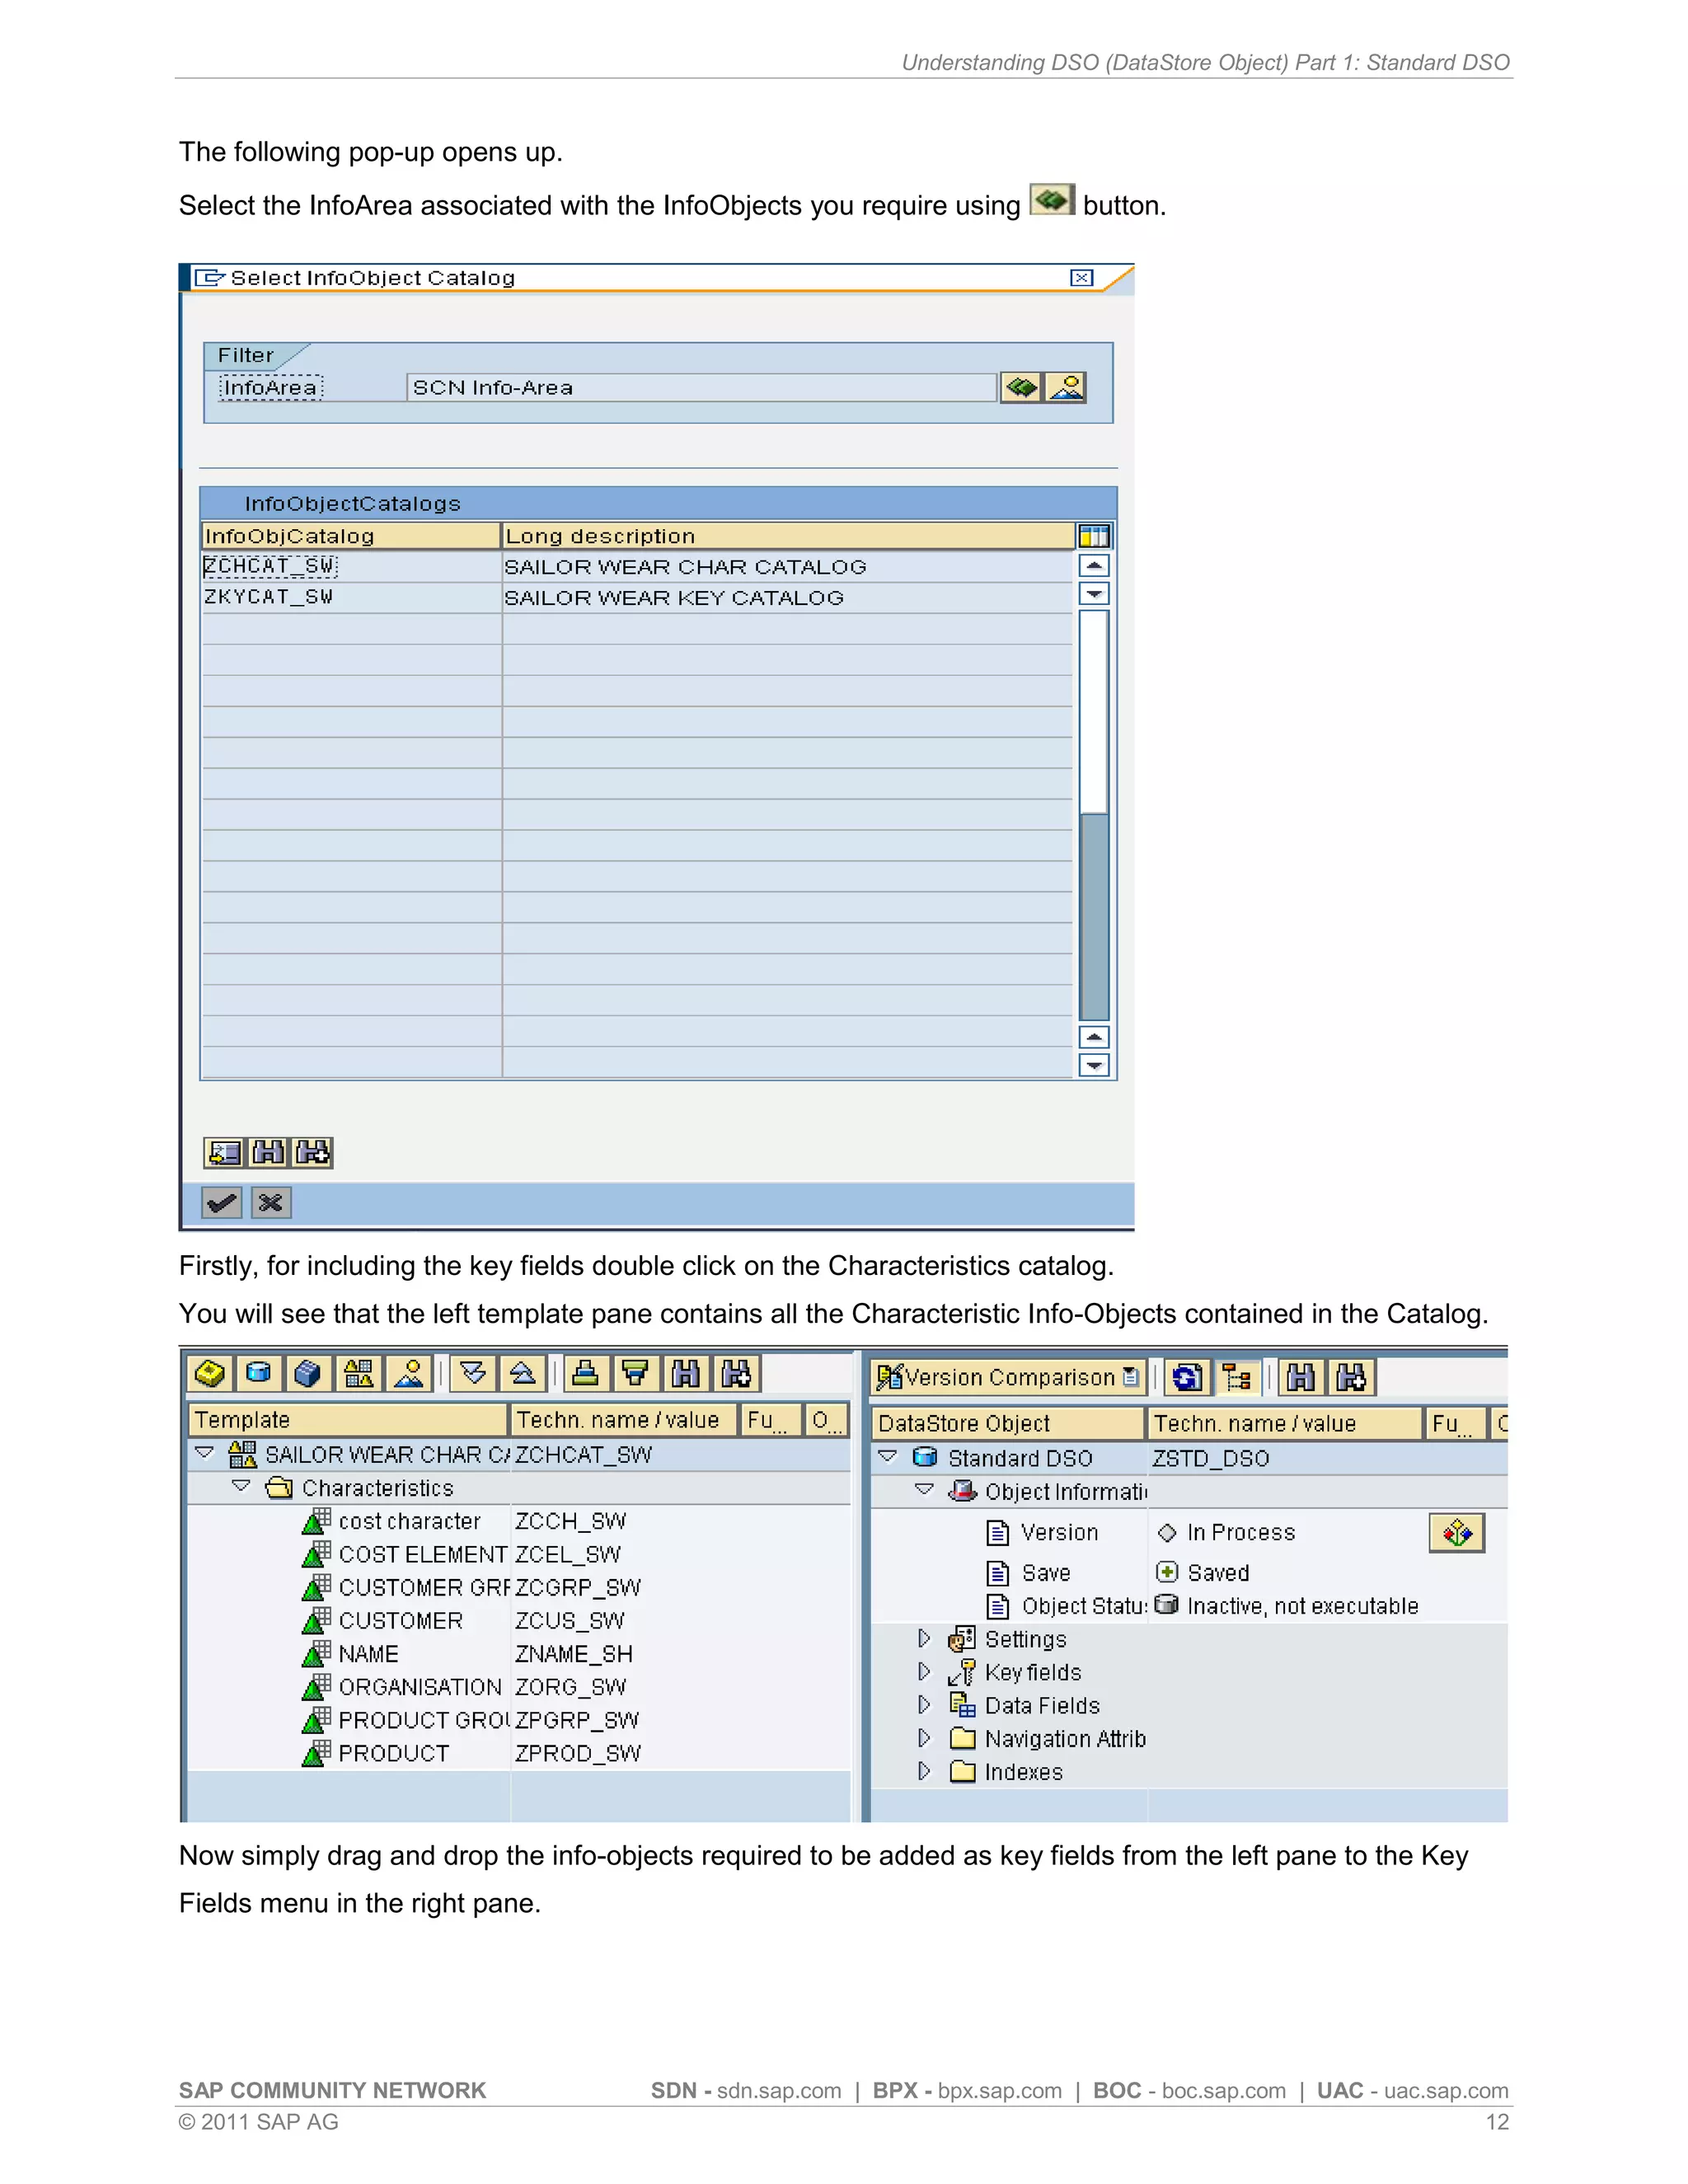Click the Find Next binoculars icon in catalog dialog

(x=313, y=1152)
